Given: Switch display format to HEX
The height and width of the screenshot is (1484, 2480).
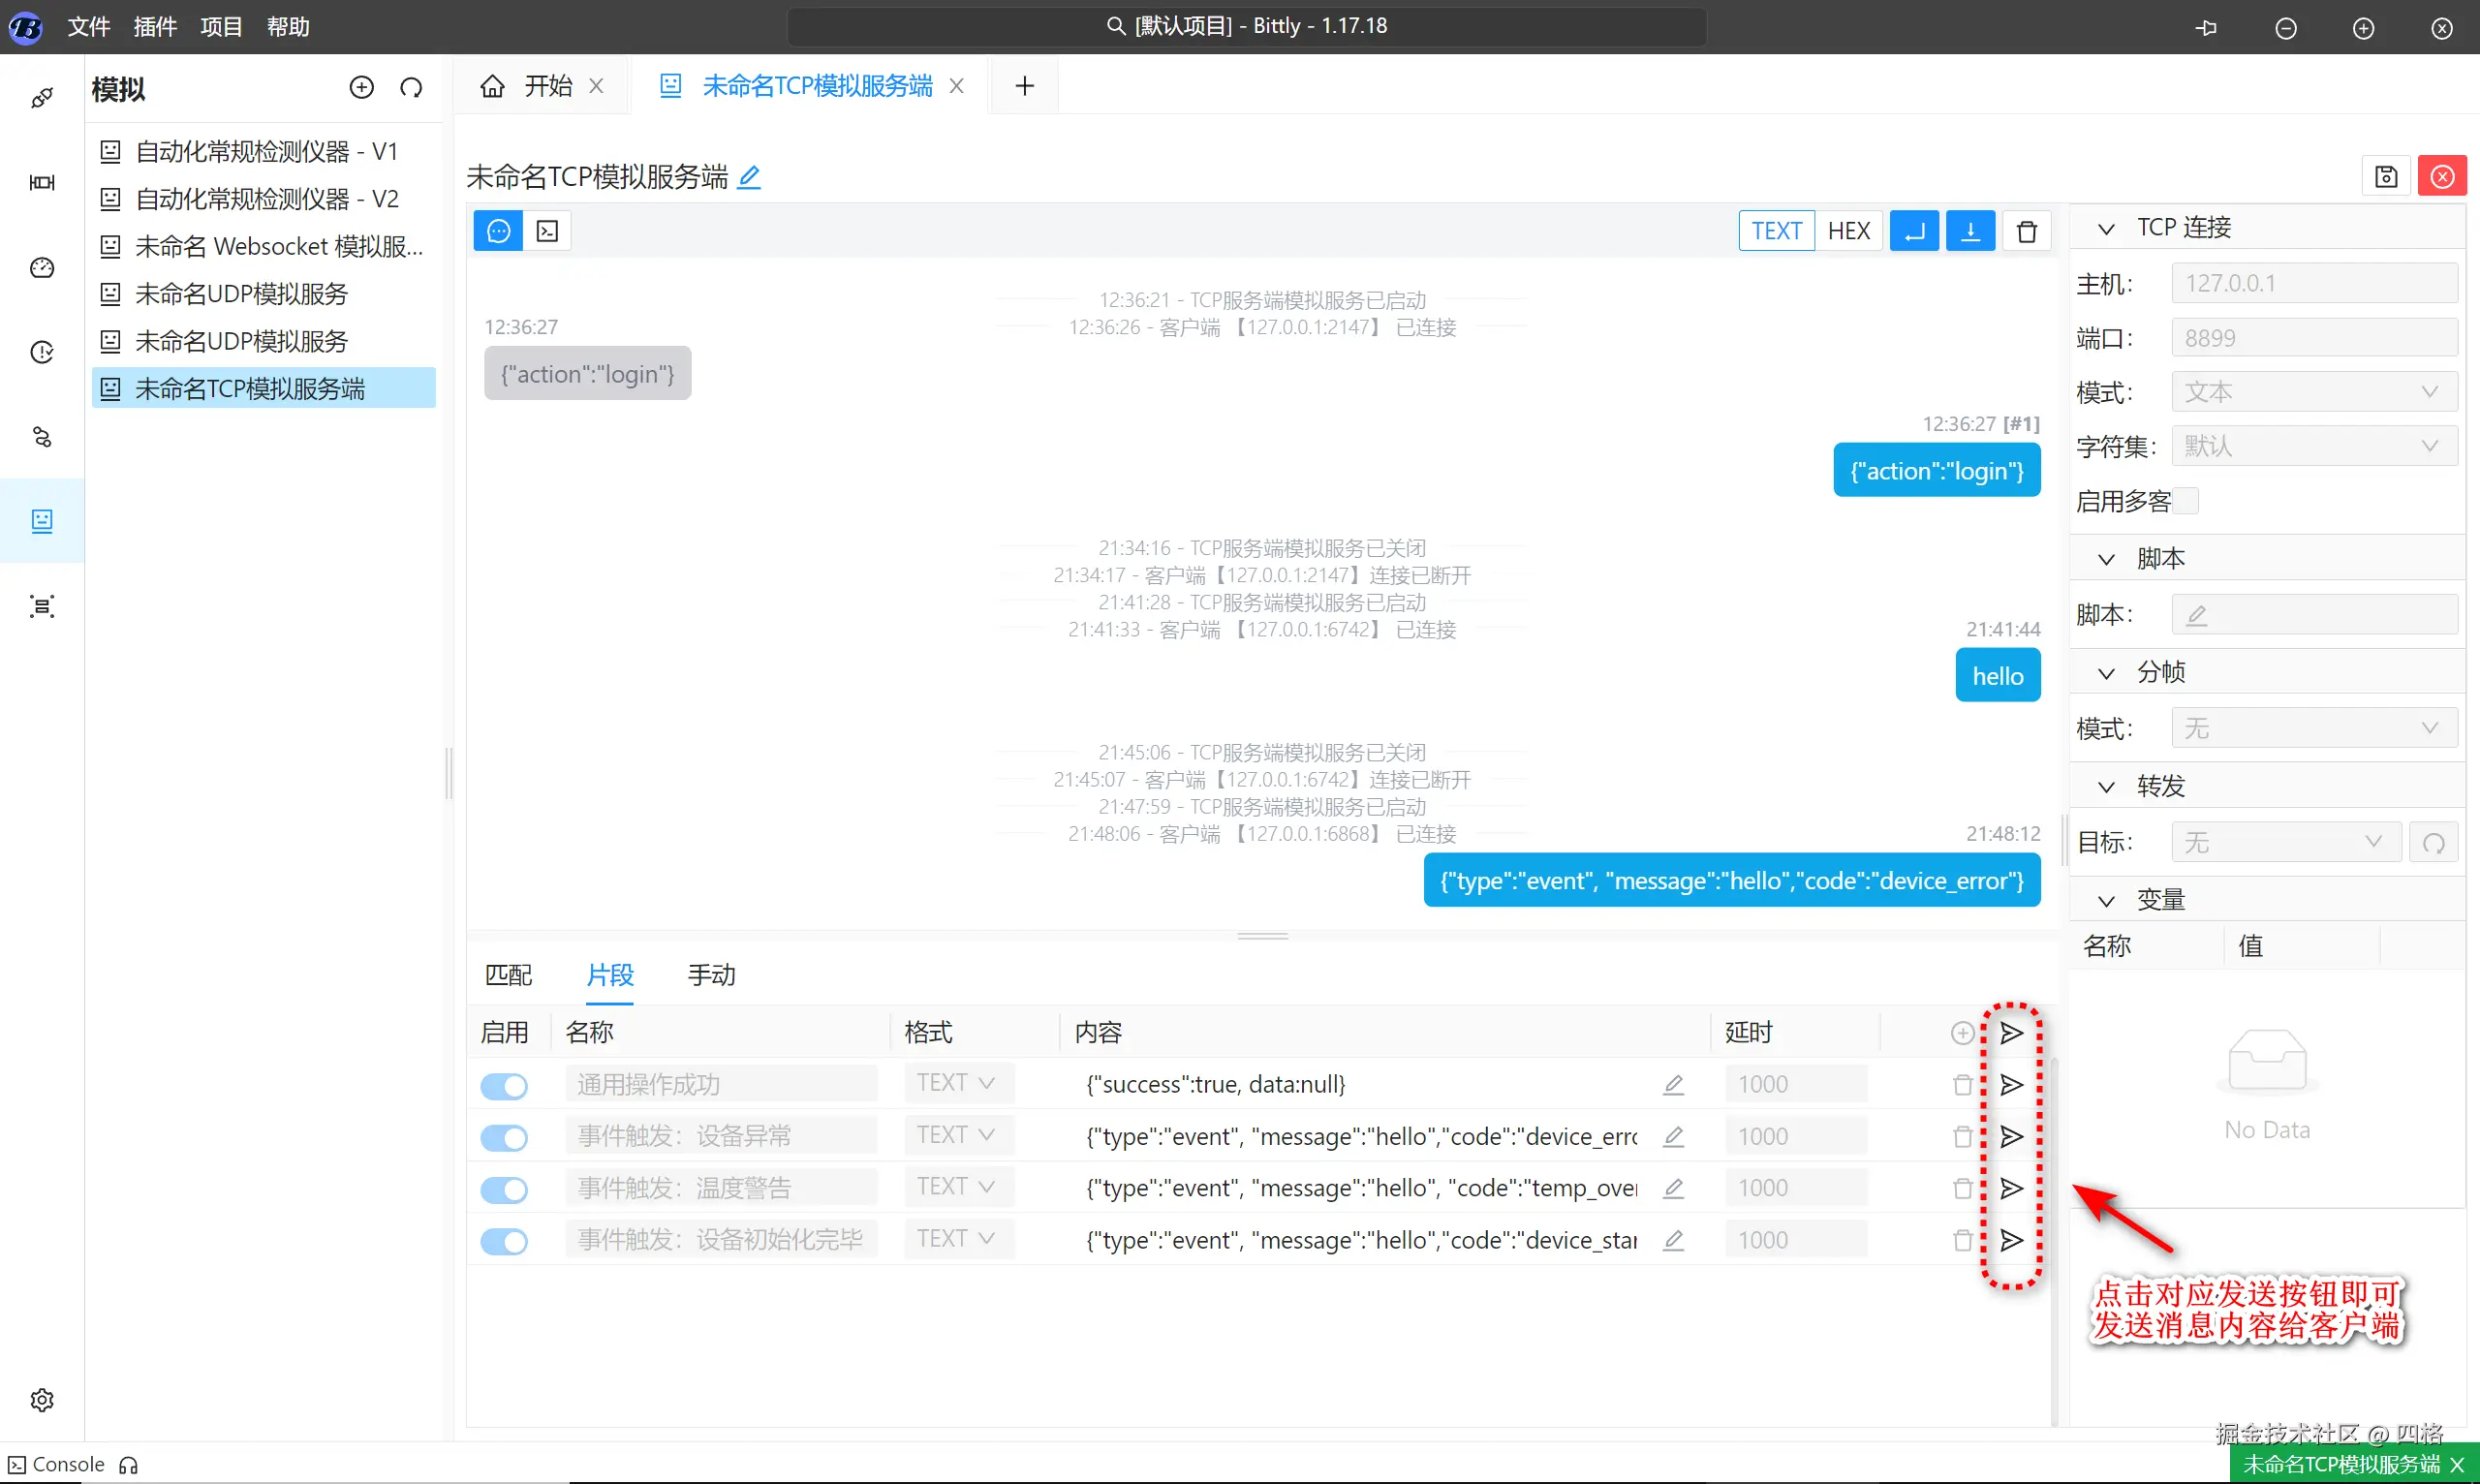Looking at the screenshot, I should [x=1848, y=231].
